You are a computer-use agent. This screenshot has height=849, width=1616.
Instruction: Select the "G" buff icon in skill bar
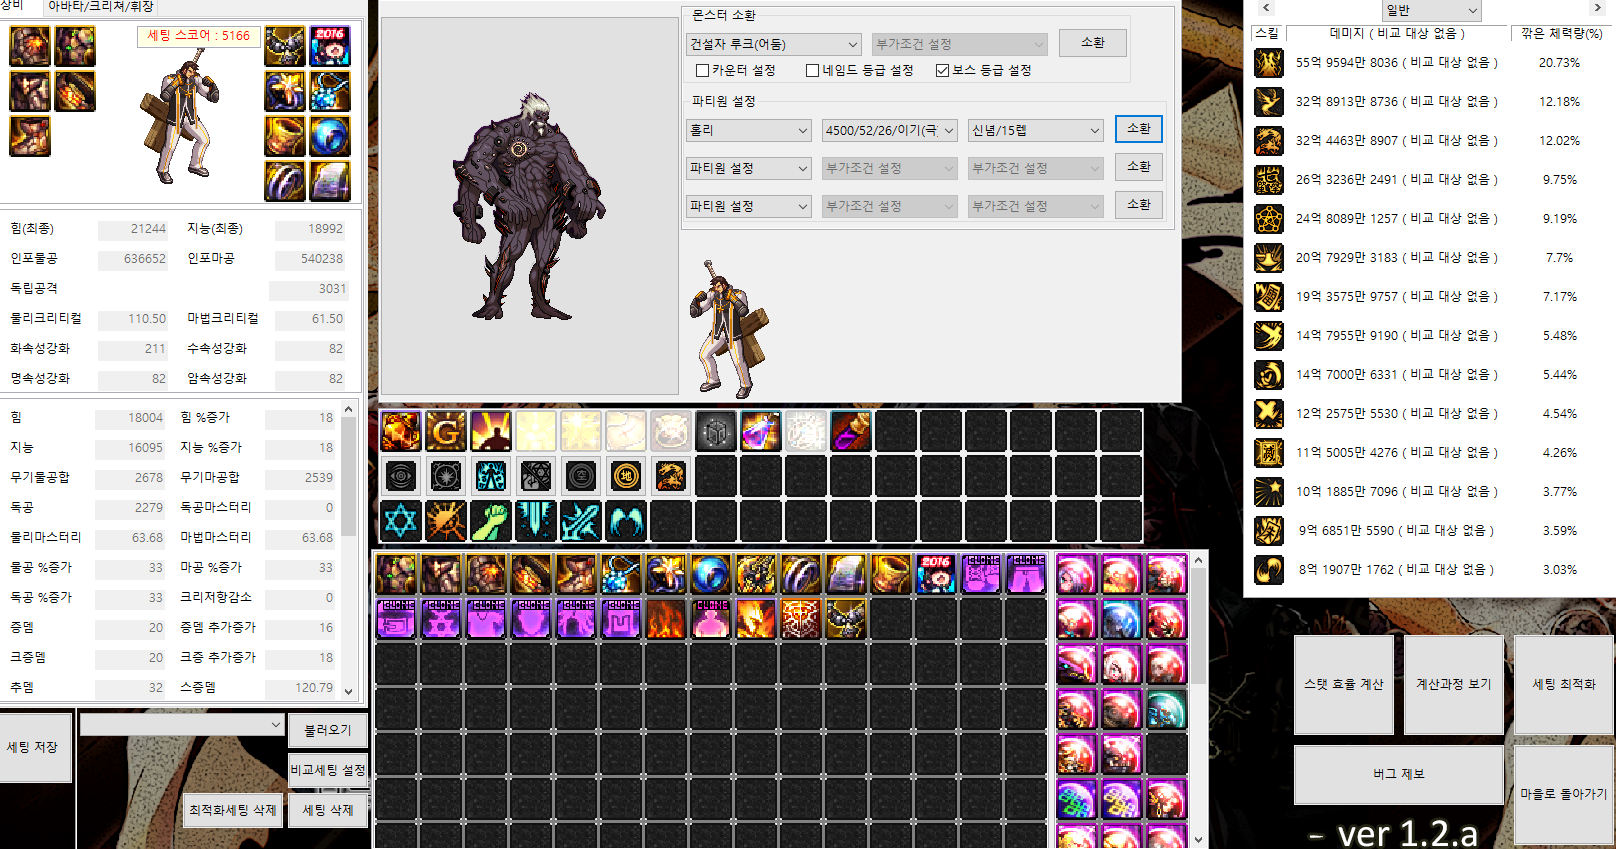tap(446, 431)
